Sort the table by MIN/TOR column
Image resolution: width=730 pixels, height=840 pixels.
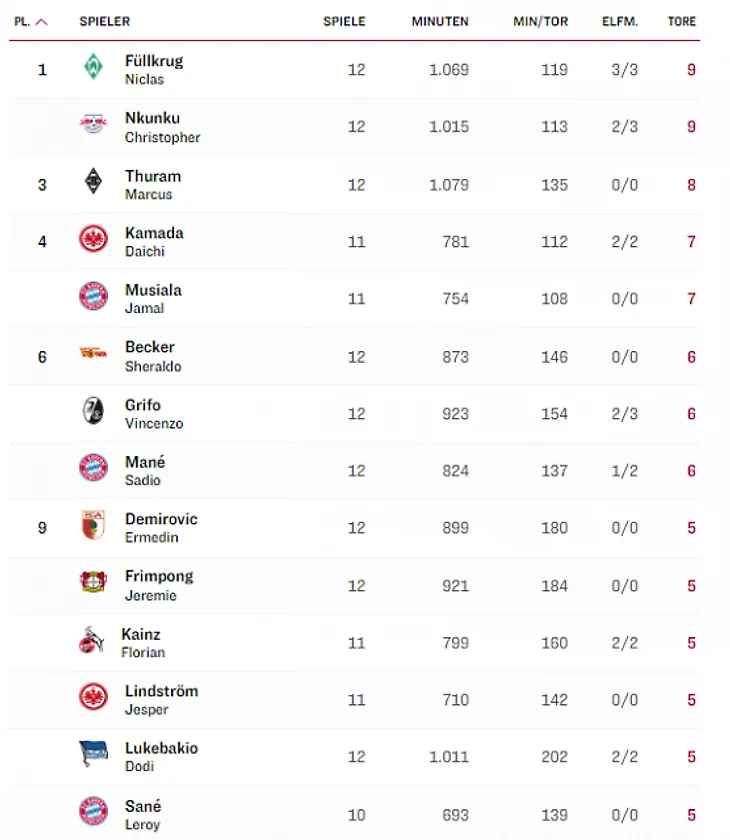[540, 21]
